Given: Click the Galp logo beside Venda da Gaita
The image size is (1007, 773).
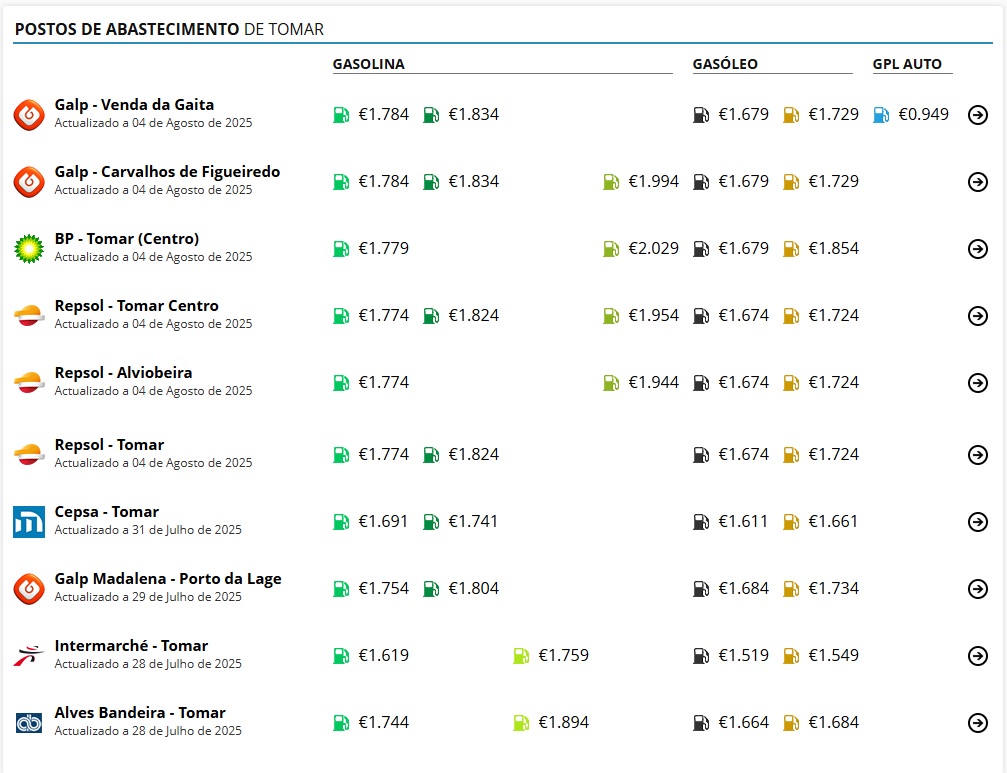Looking at the screenshot, I should tap(29, 115).
